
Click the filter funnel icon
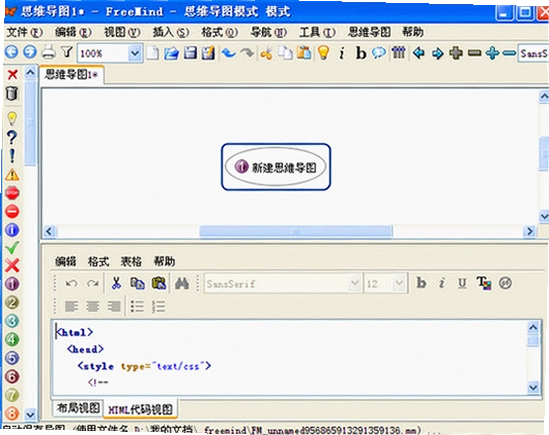coord(67,53)
